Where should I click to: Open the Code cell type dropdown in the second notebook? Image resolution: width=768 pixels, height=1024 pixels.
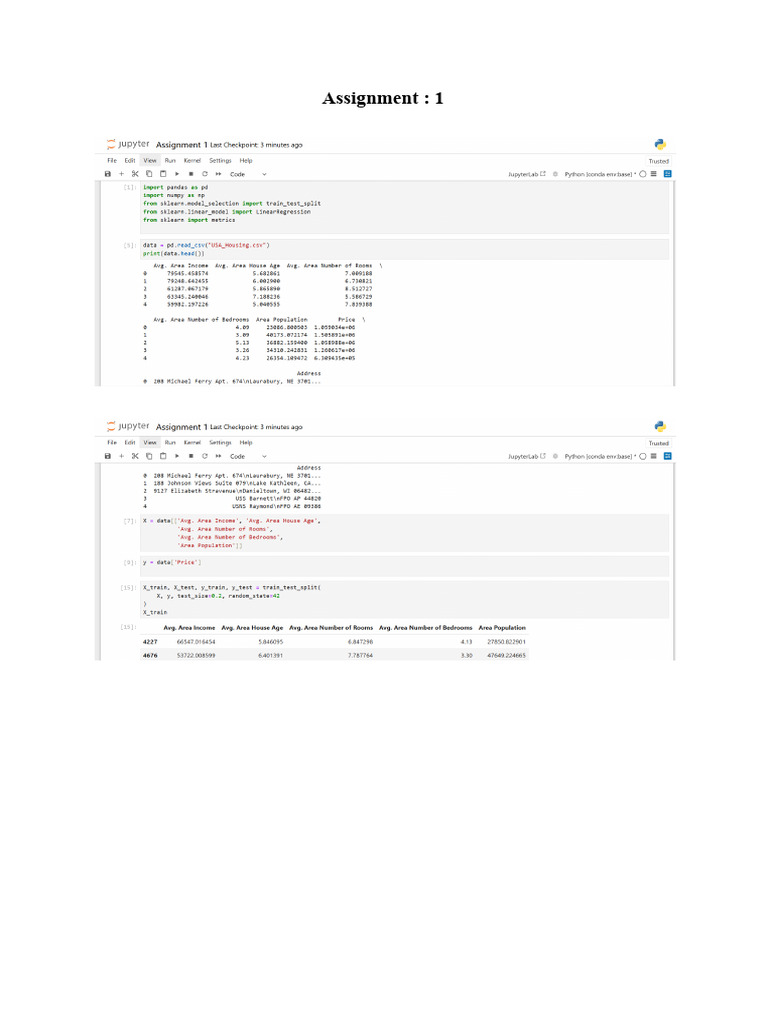point(248,456)
